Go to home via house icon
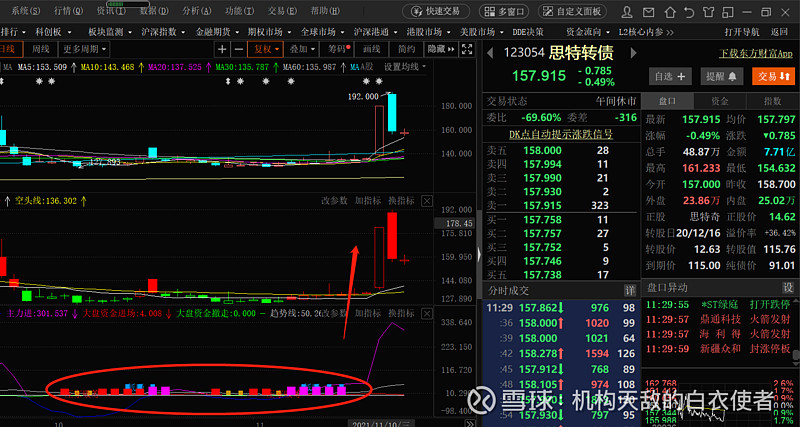800x427 pixels. 669,12
